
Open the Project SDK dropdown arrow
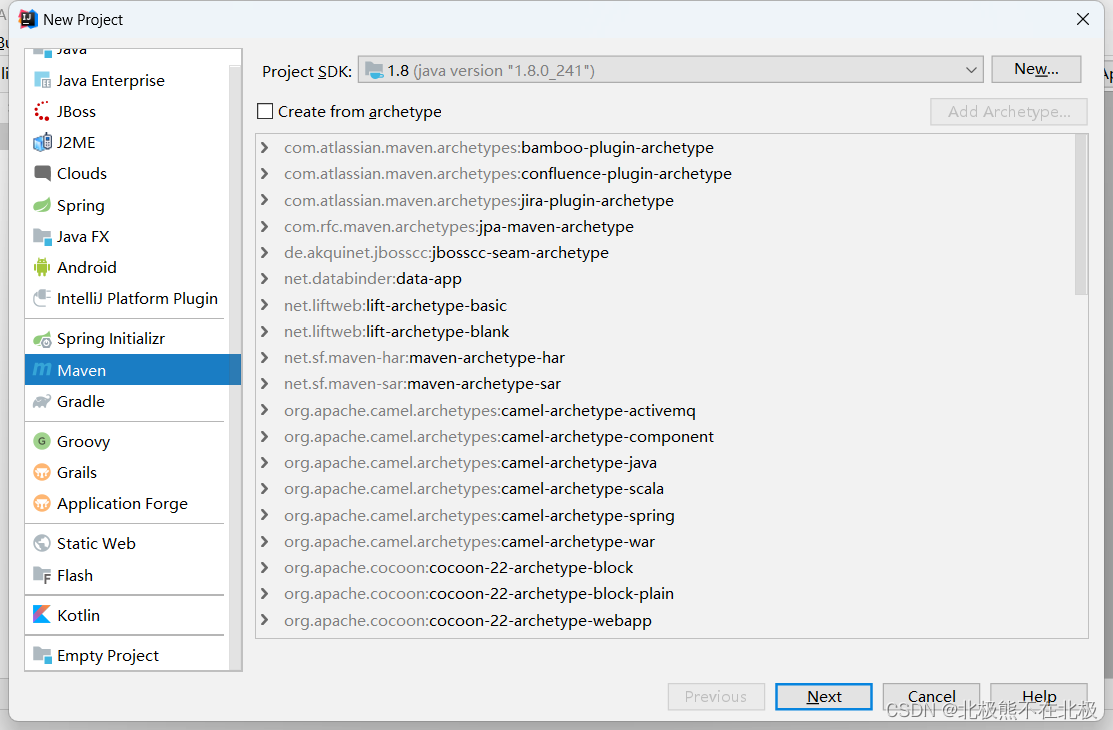coord(971,70)
